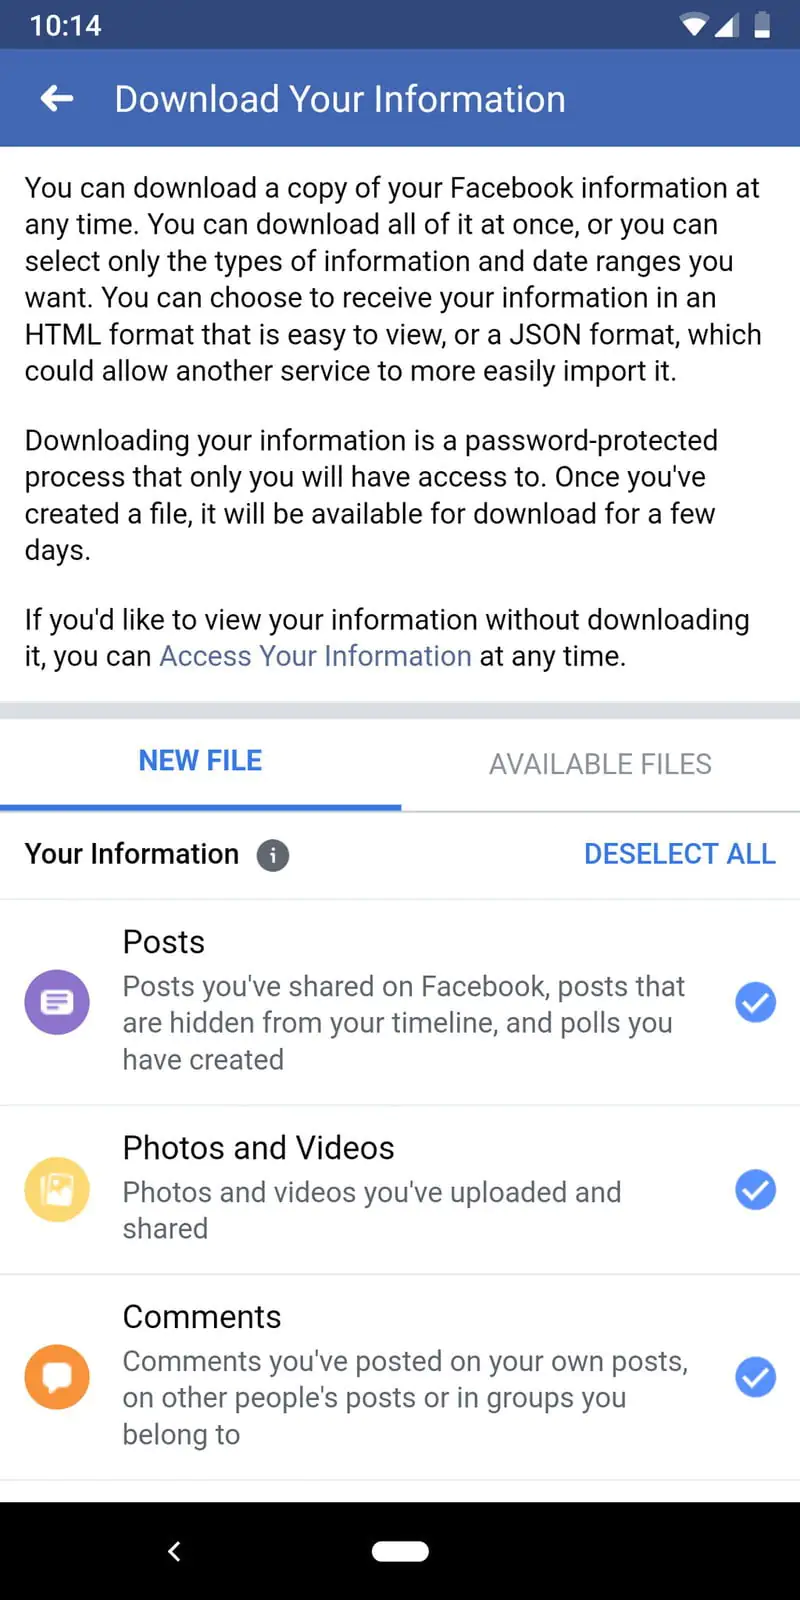Screen dimensions: 800x1600
Task: Select the NEW FILE tab
Action: coord(200,761)
